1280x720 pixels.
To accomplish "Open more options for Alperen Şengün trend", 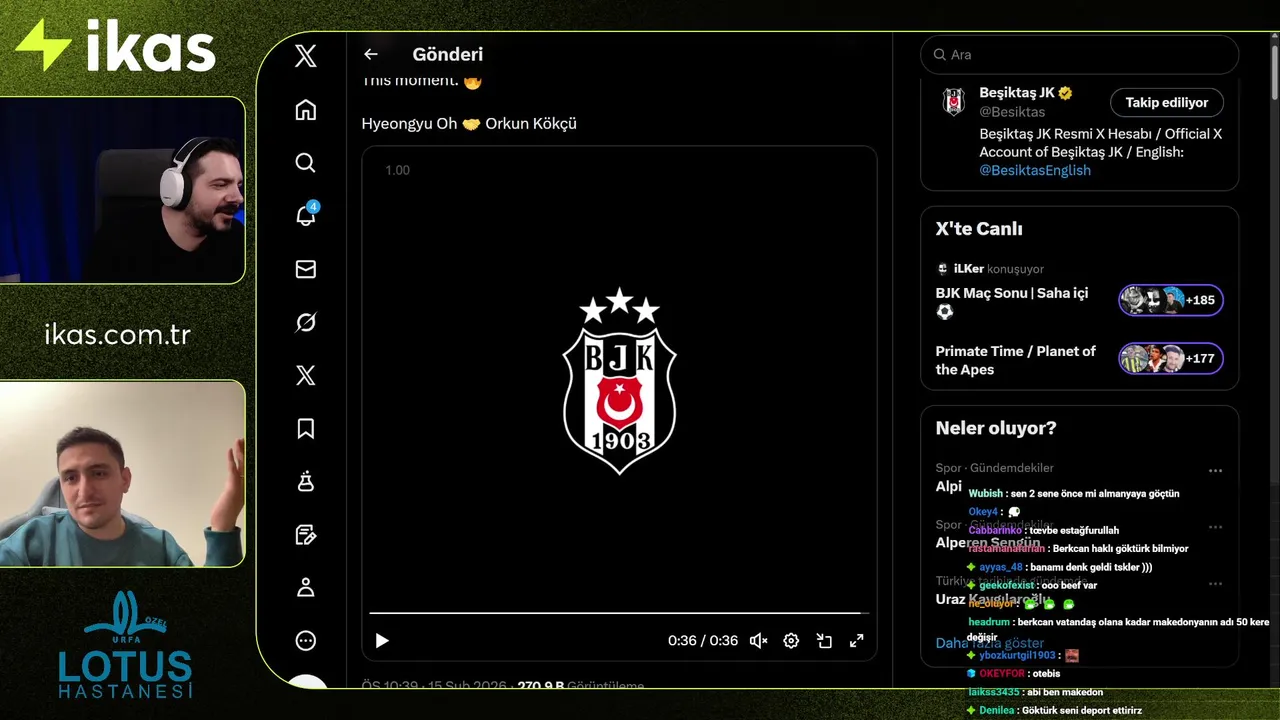I will (1215, 527).
